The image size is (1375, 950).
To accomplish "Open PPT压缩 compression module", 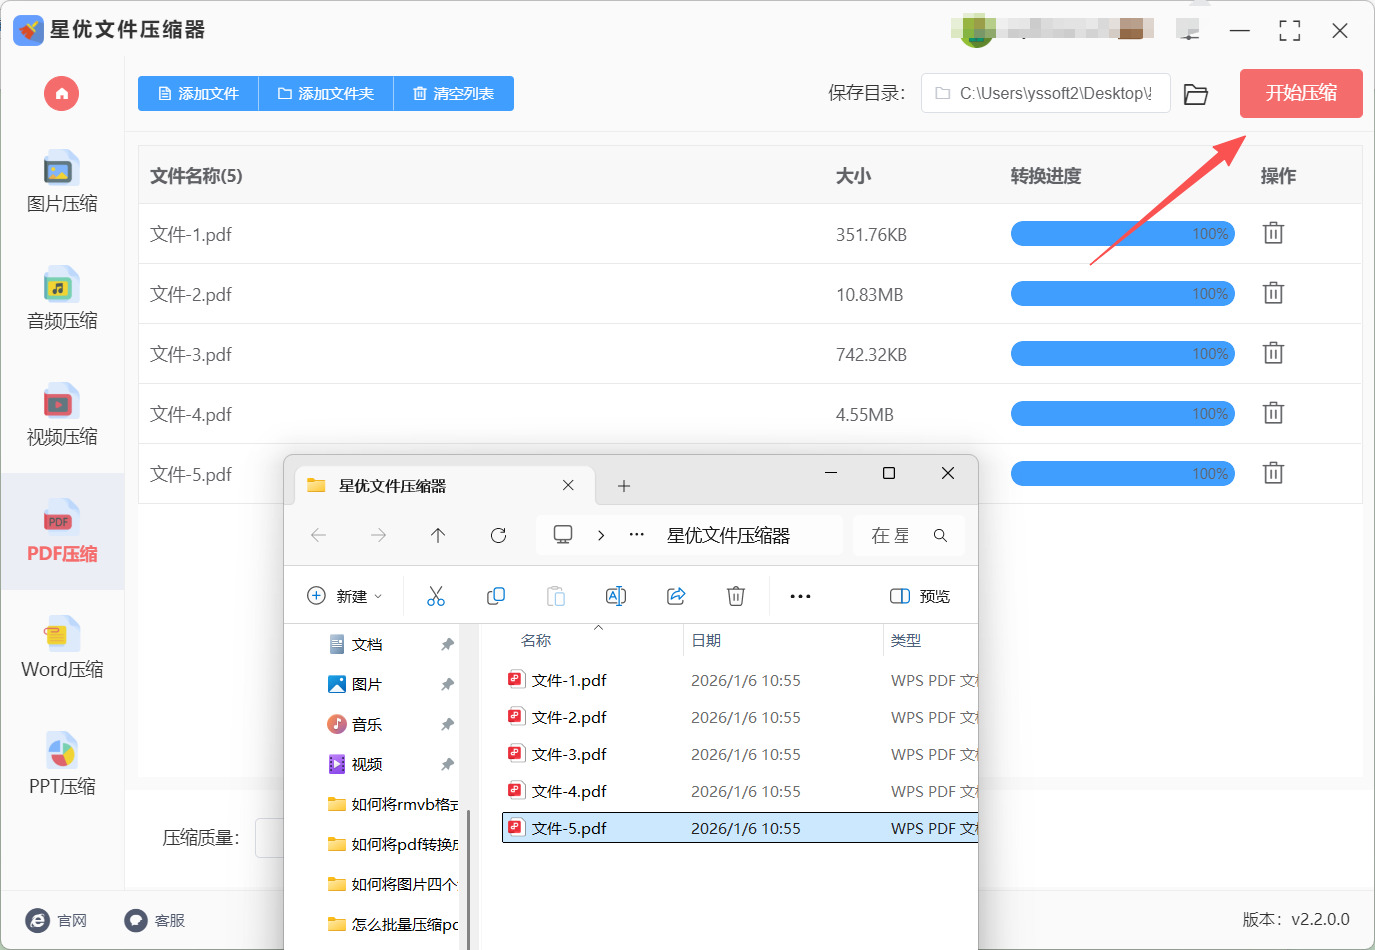I will (62, 765).
